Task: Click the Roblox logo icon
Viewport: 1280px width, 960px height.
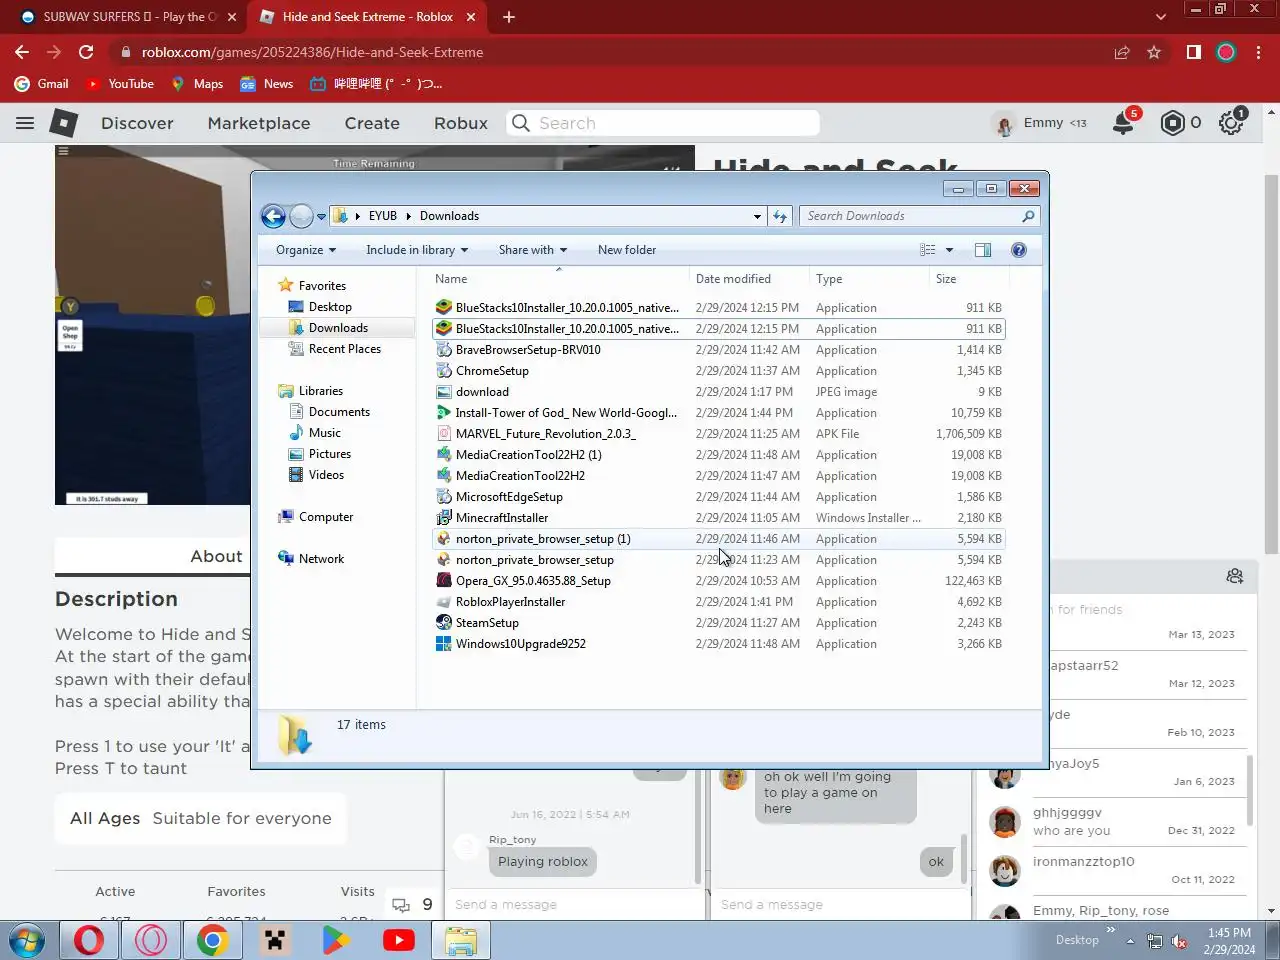Action: point(64,123)
